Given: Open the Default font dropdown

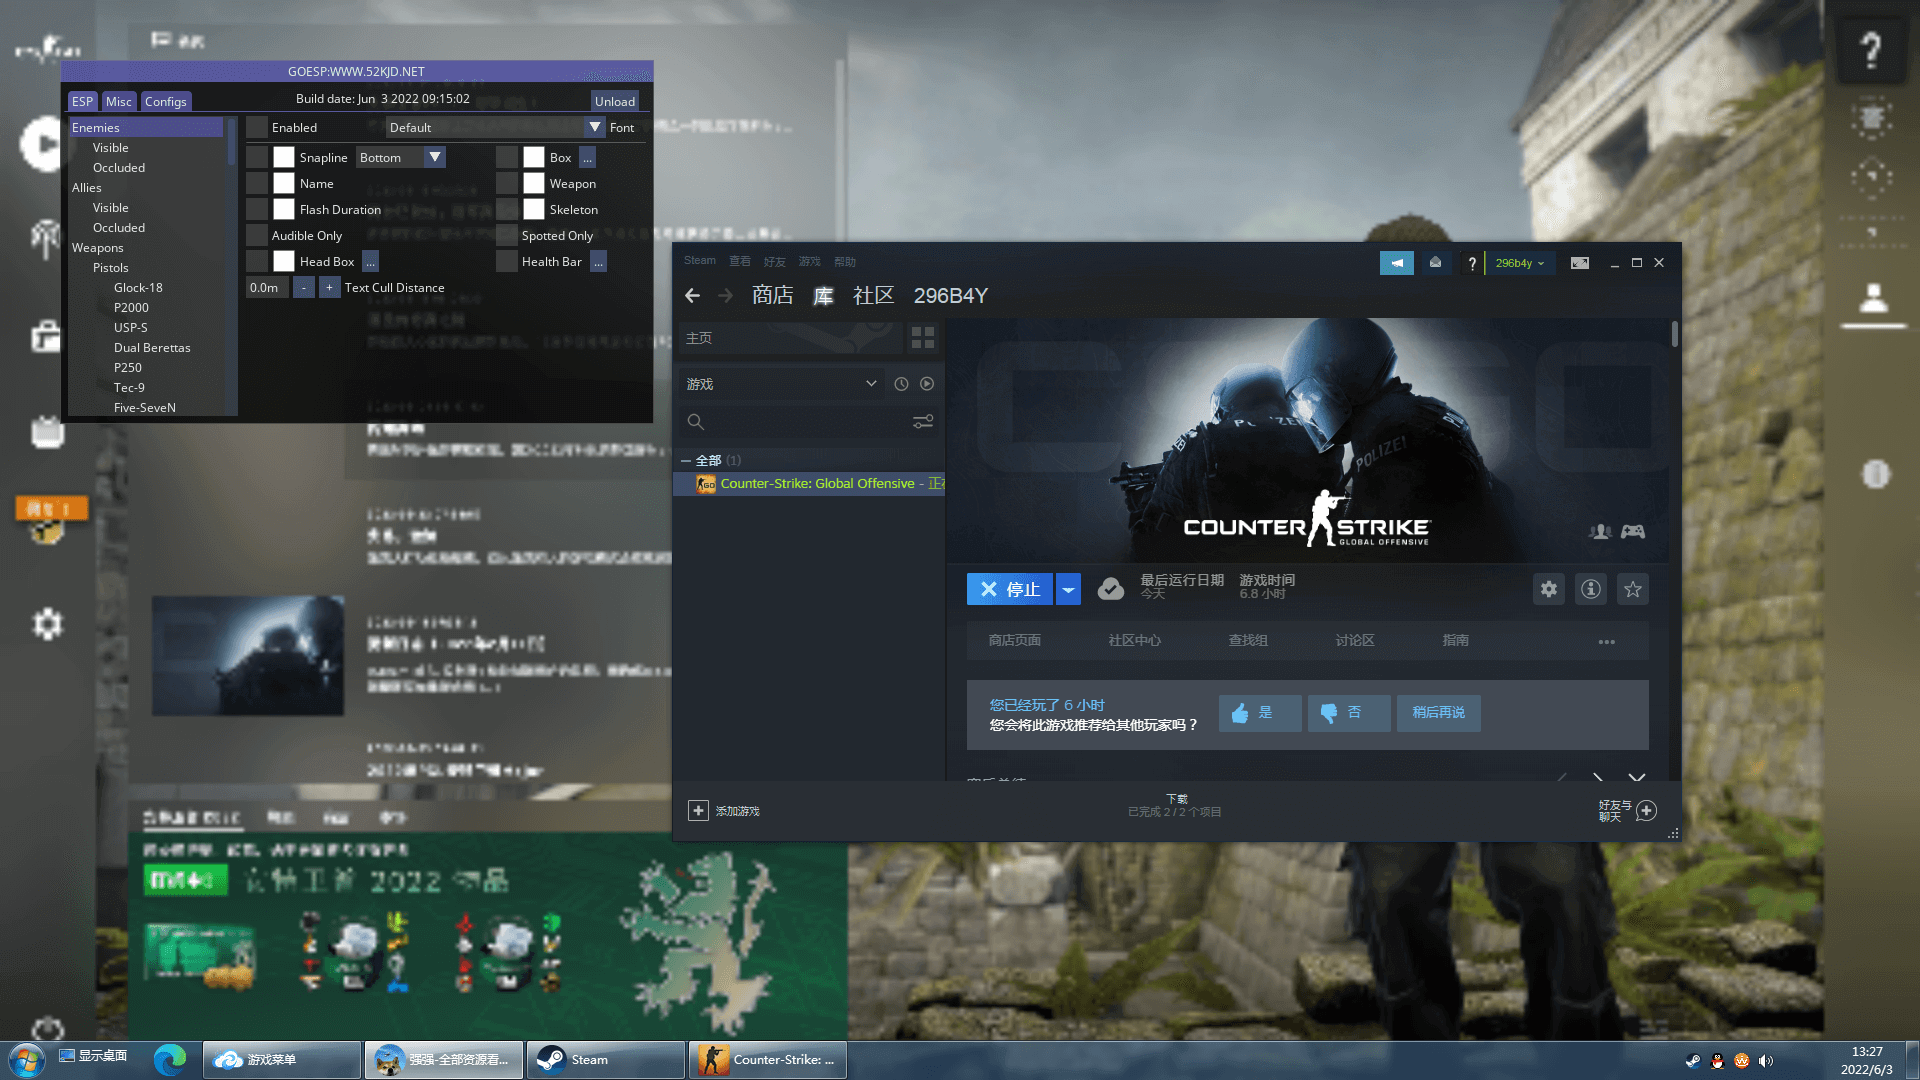Looking at the screenshot, I should coord(495,127).
